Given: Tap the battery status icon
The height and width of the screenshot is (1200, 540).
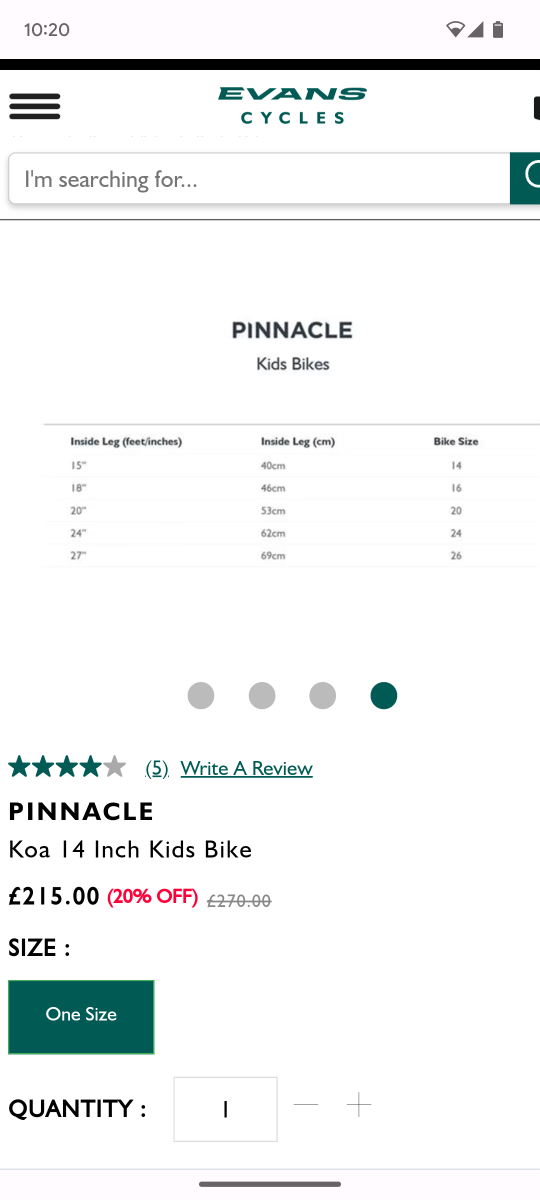Looking at the screenshot, I should point(498,30).
